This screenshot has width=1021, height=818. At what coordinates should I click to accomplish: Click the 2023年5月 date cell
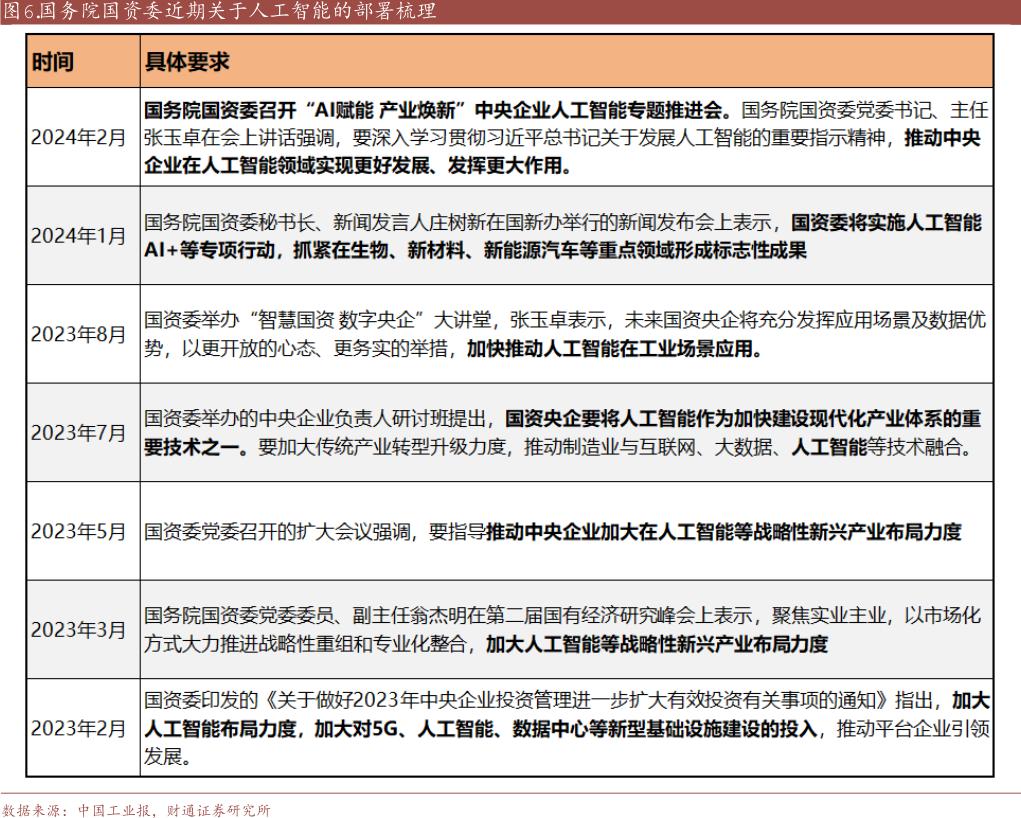click(x=78, y=532)
